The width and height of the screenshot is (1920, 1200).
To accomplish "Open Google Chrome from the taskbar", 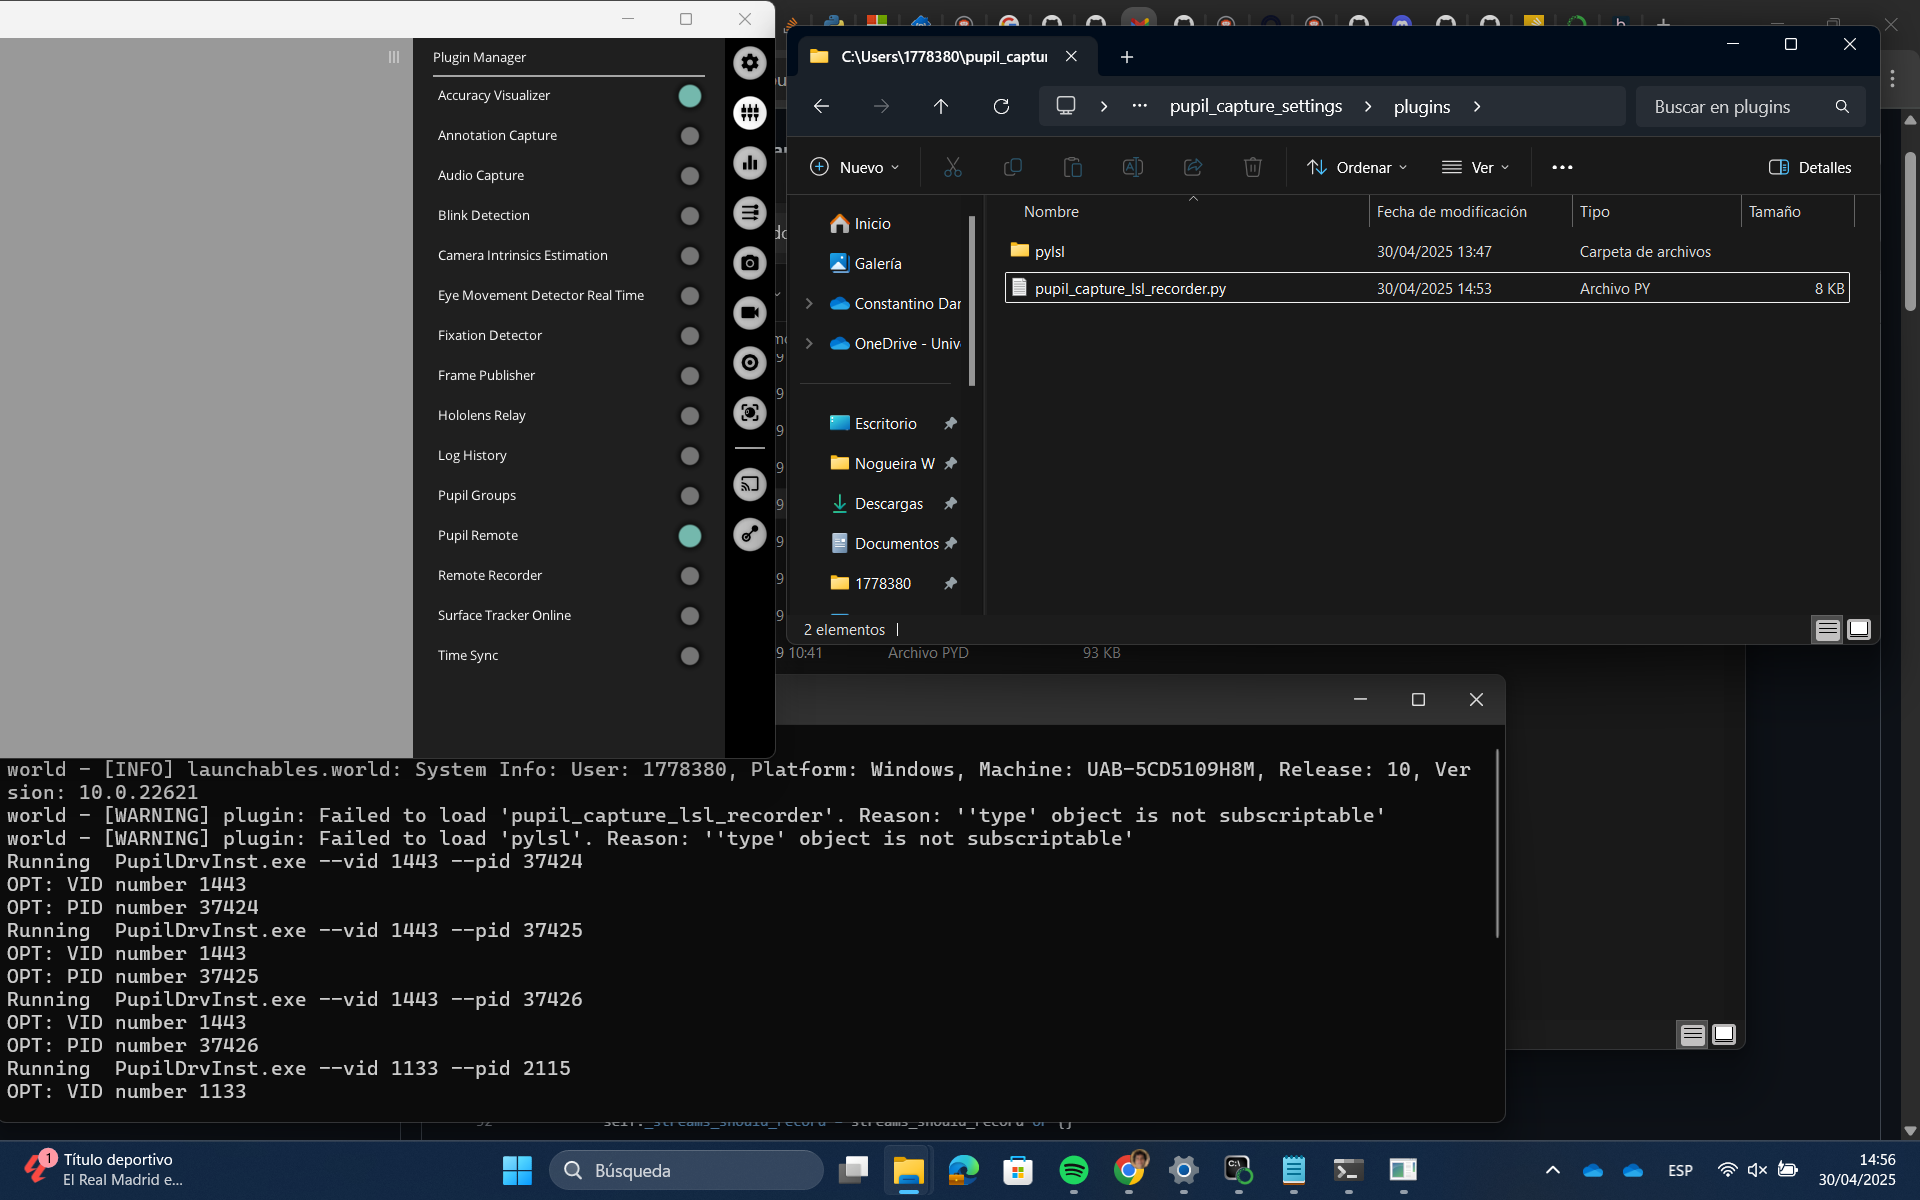I will [1129, 1170].
